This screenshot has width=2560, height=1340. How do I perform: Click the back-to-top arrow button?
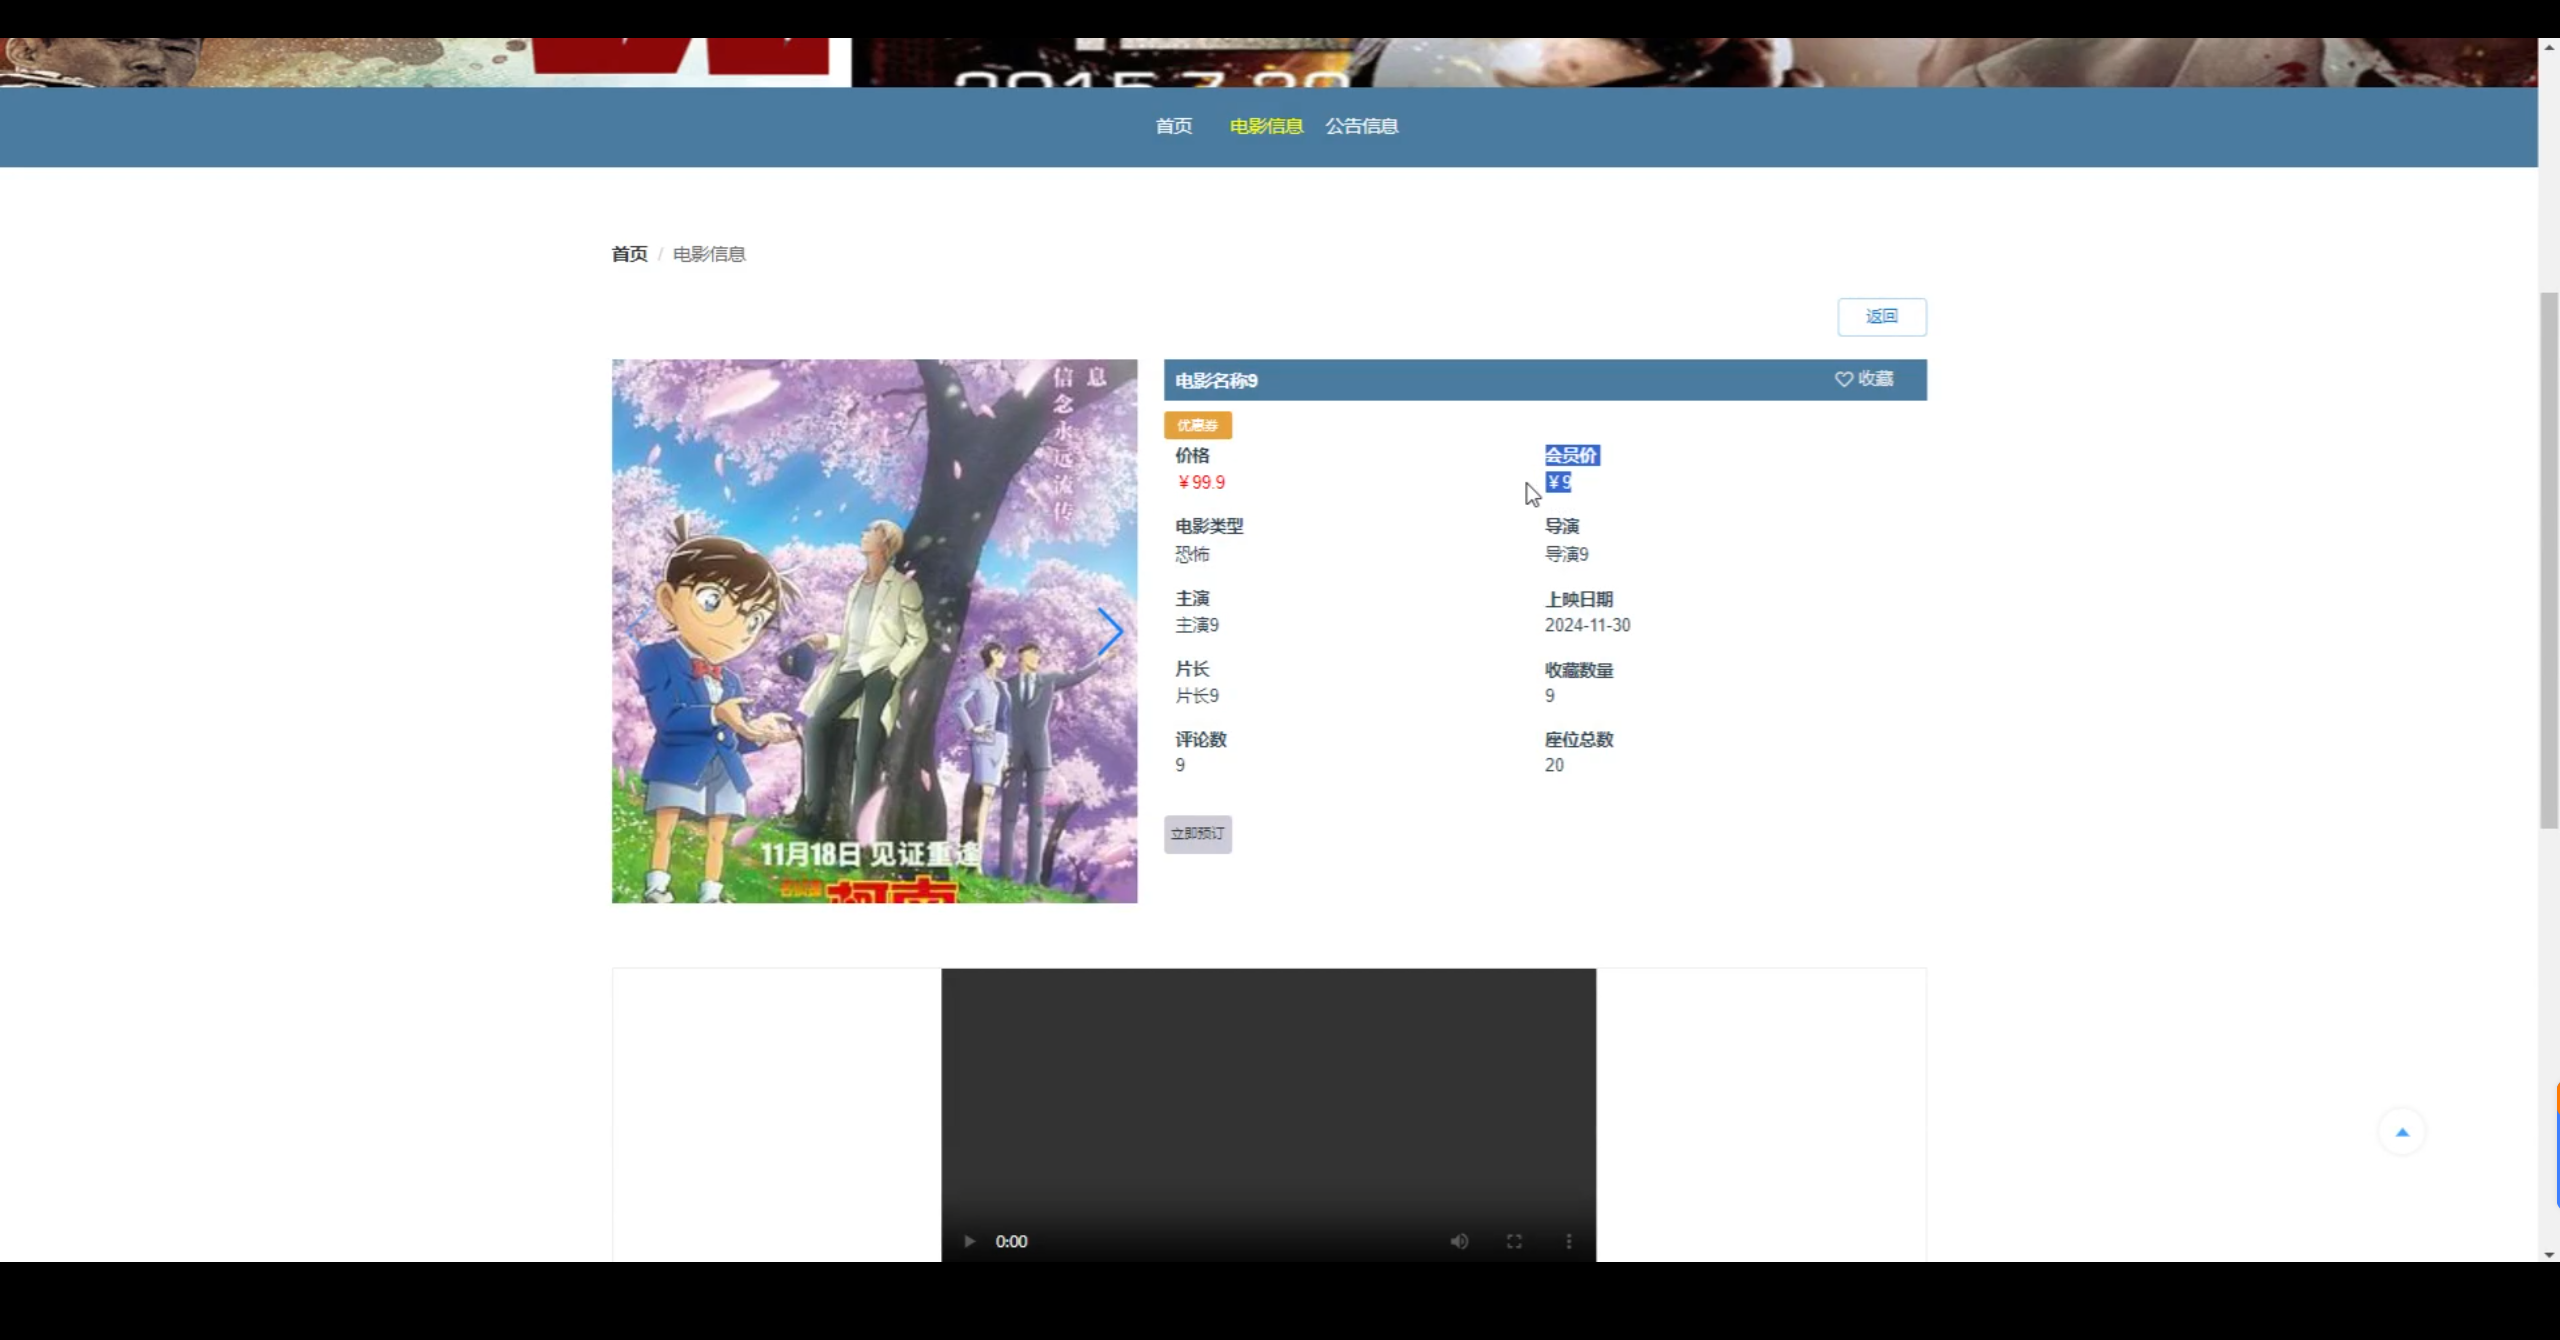pos(2402,1132)
